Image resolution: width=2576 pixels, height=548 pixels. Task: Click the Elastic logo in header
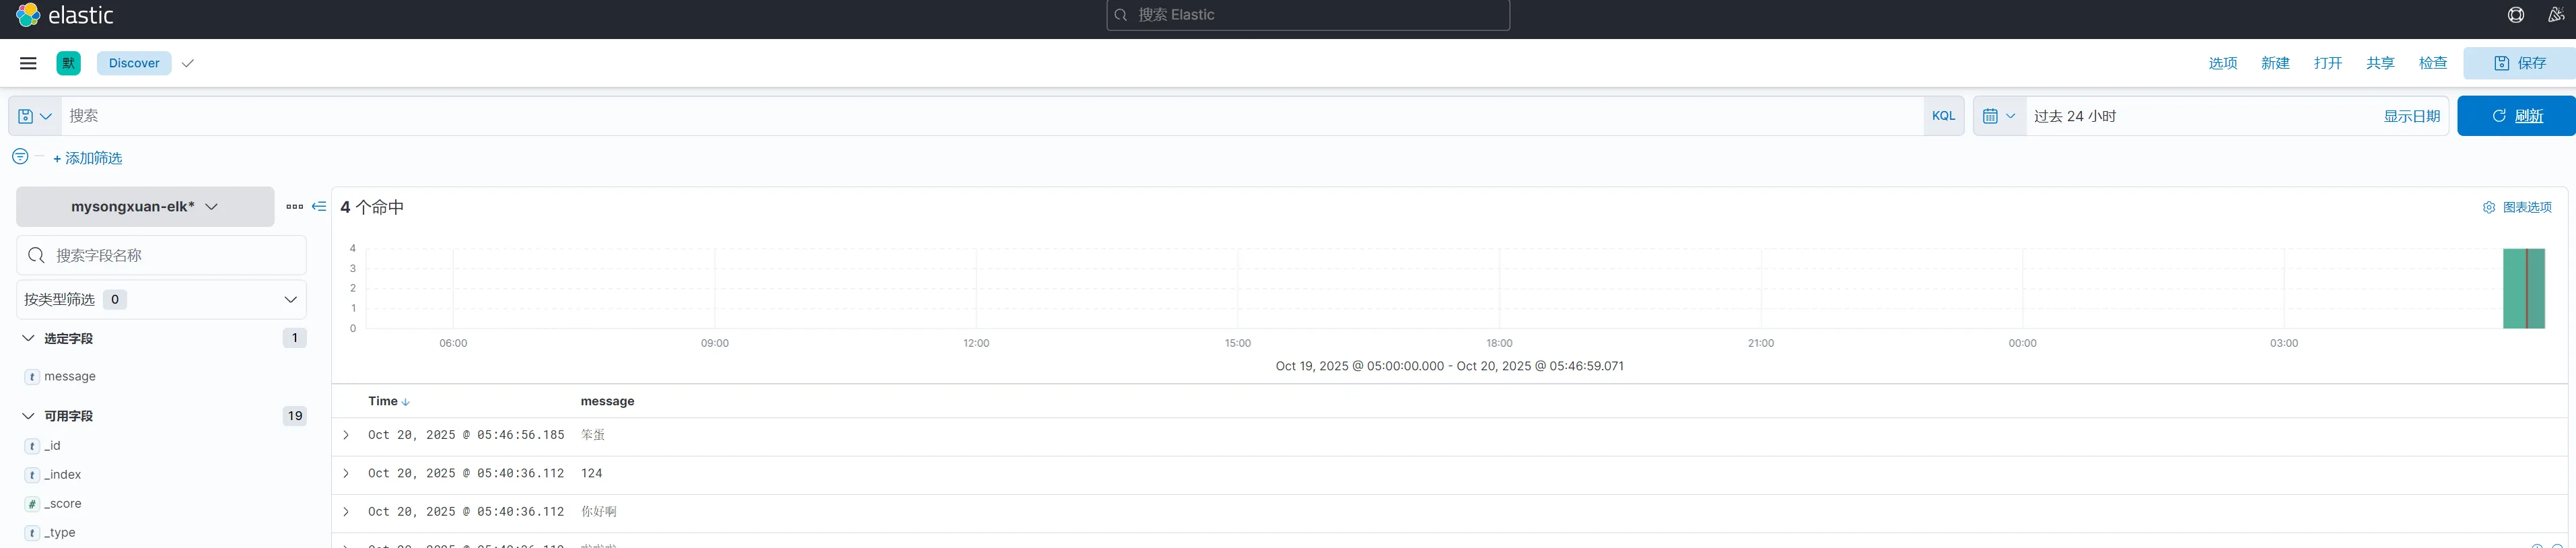point(64,15)
